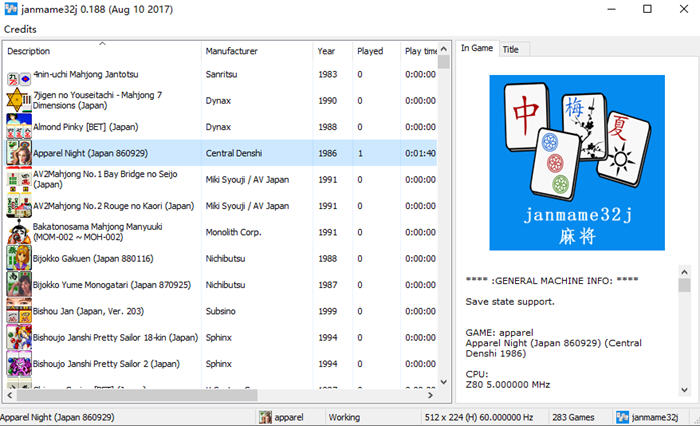This screenshot has width=700, height=426.
Task: Click the 4nin-uchi Mahjong Jantotsu game icon
Action: click(19, 79)
